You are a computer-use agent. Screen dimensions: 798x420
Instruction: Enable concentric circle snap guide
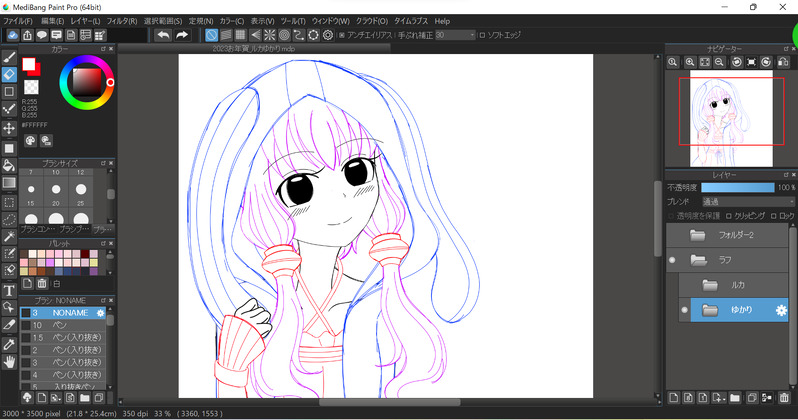tap(284, 35)
